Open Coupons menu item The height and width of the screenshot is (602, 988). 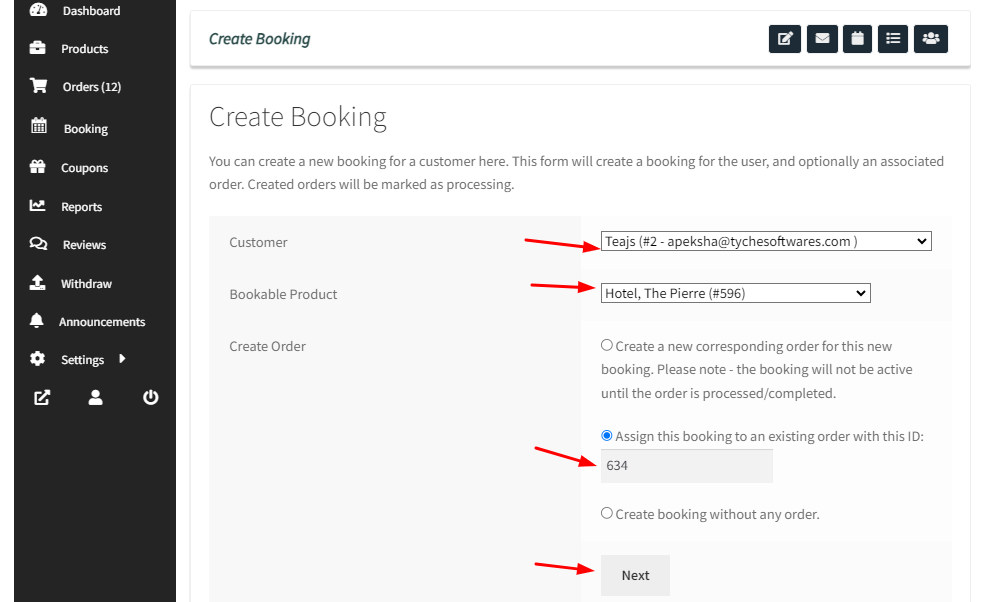[x=84, y=168]
